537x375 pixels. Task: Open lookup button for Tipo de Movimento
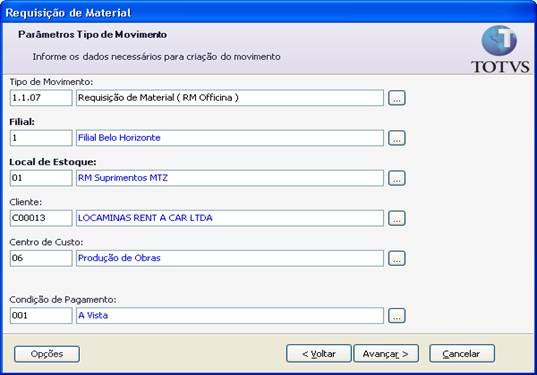pos(397,98)
